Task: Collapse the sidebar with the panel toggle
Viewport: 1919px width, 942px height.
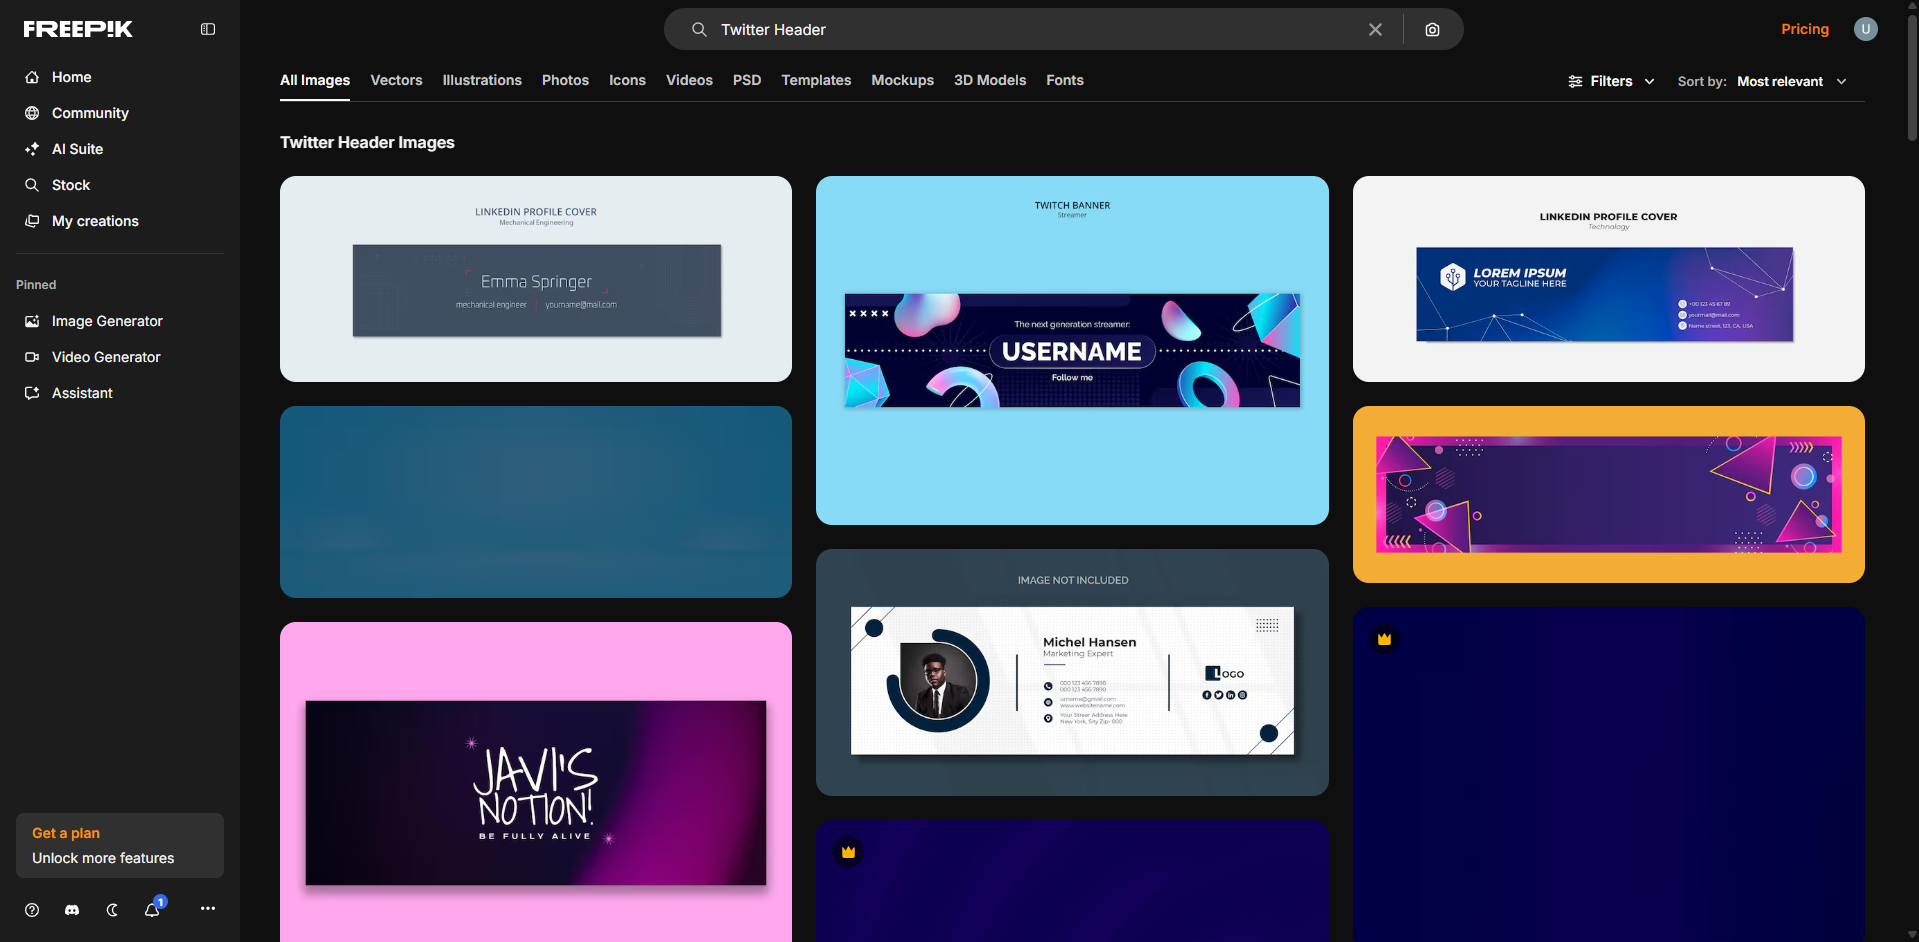Action: click(207, 29)
